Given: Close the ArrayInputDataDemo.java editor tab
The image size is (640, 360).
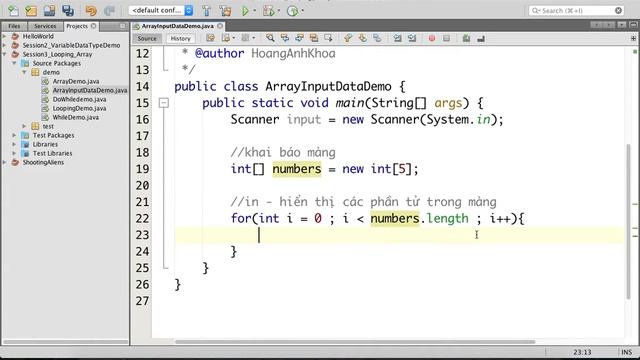Looking at the screenshot, I should point(220,26).
